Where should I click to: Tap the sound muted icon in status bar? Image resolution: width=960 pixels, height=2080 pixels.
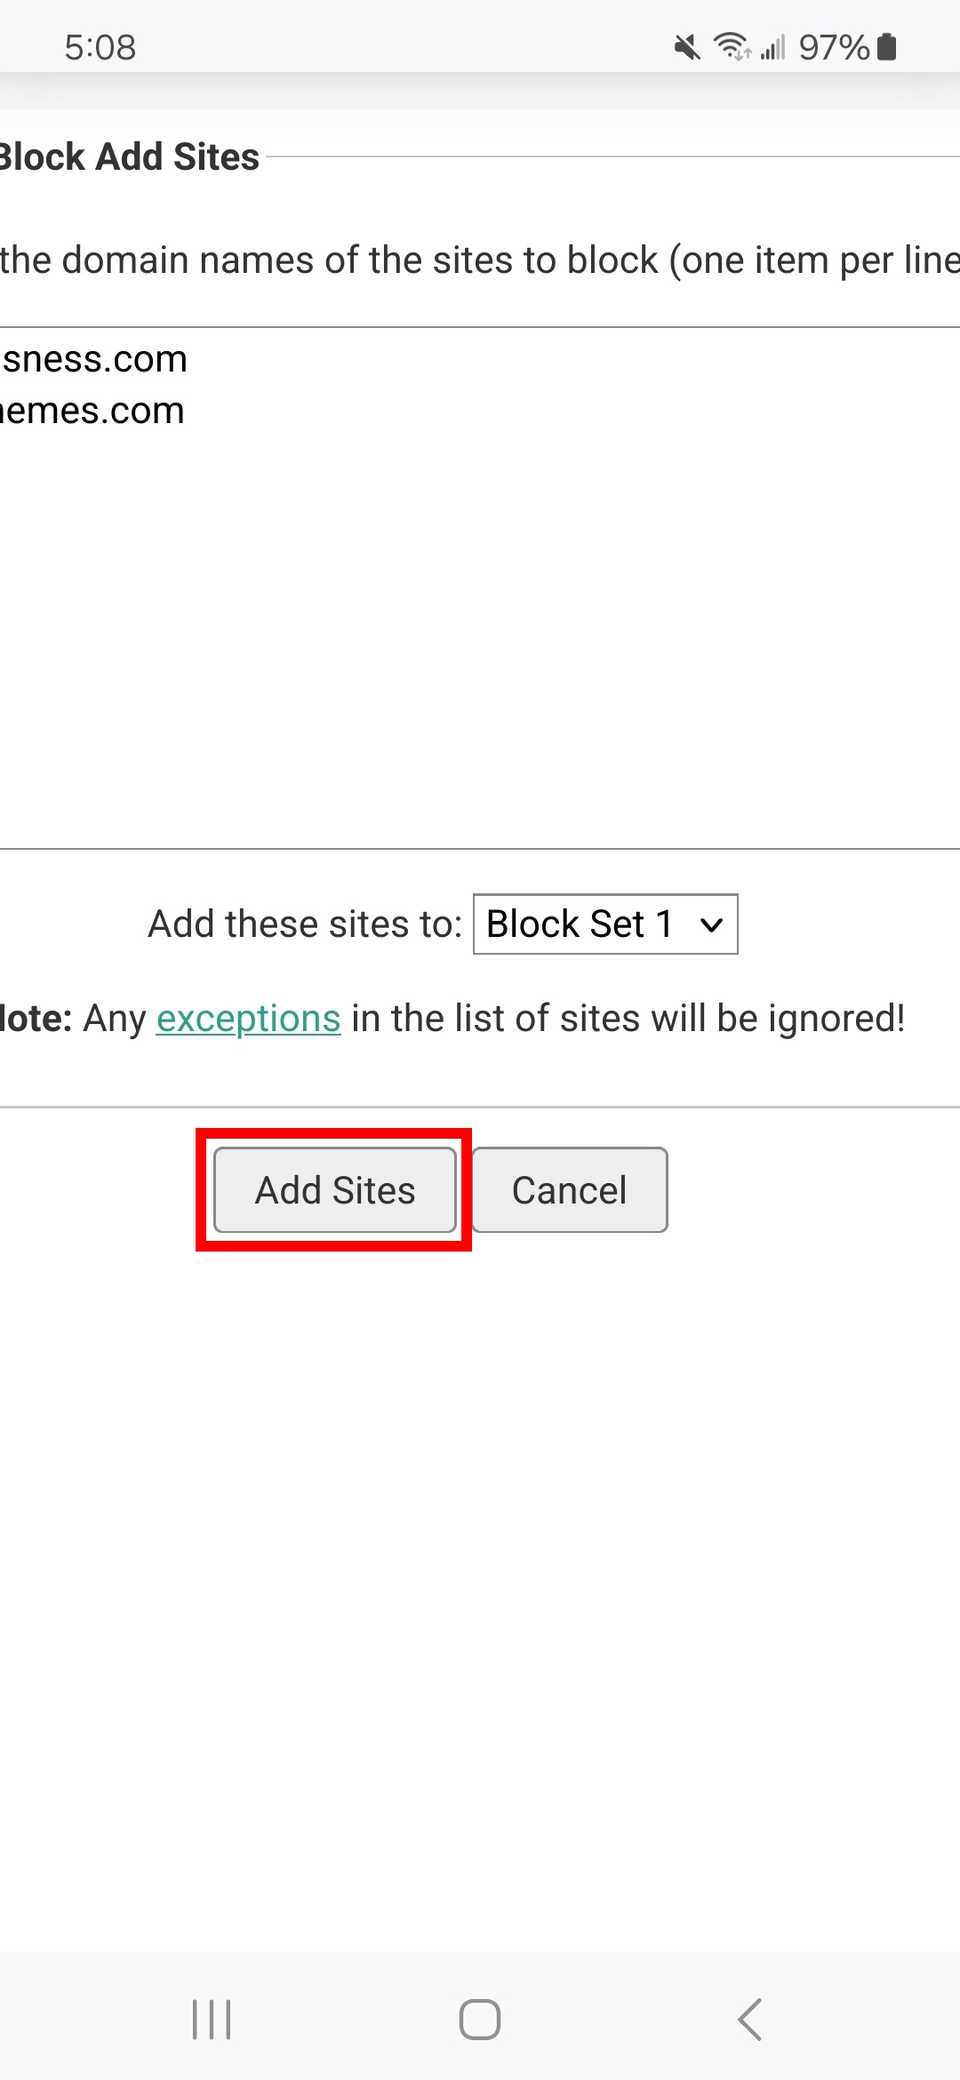click(684, 45)
